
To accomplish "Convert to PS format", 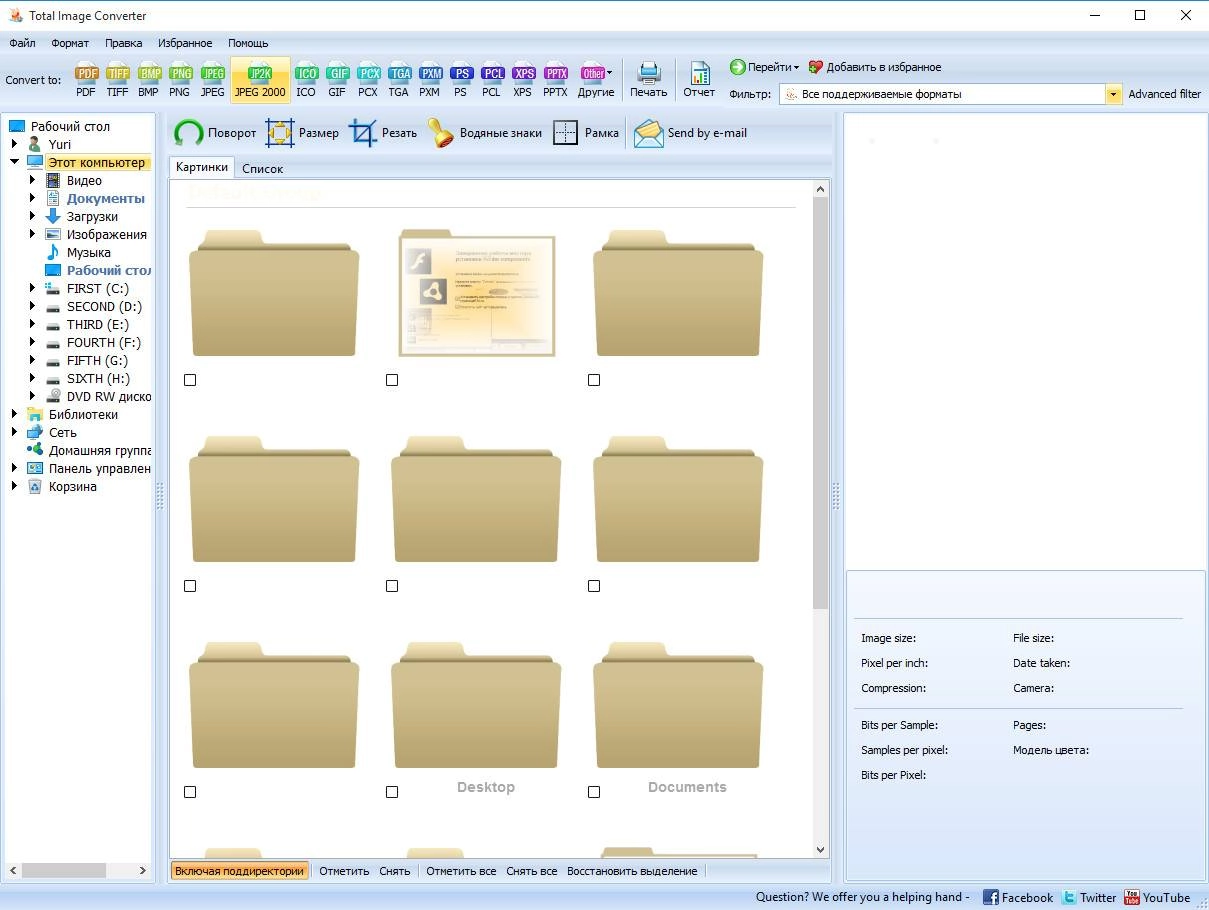I will point(460,80).
